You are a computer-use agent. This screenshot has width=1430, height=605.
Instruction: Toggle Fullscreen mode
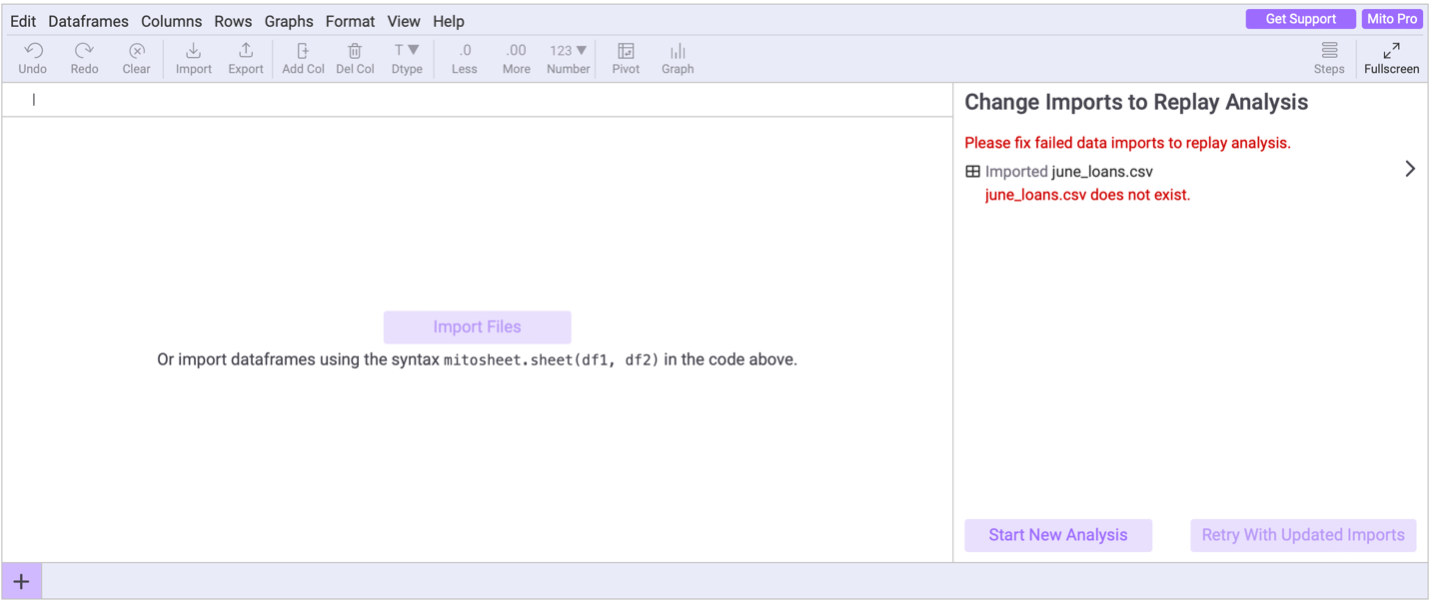coord(1391,52)
